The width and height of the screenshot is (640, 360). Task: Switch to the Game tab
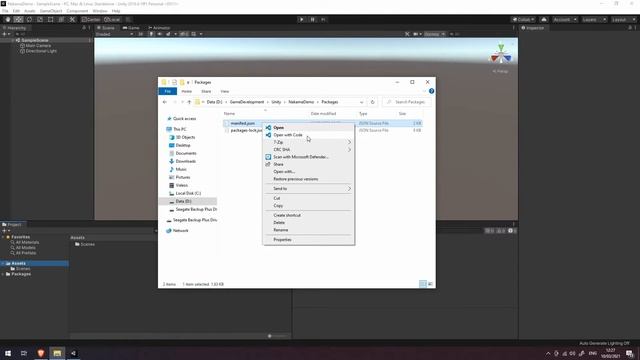click(x=131, y=28)
